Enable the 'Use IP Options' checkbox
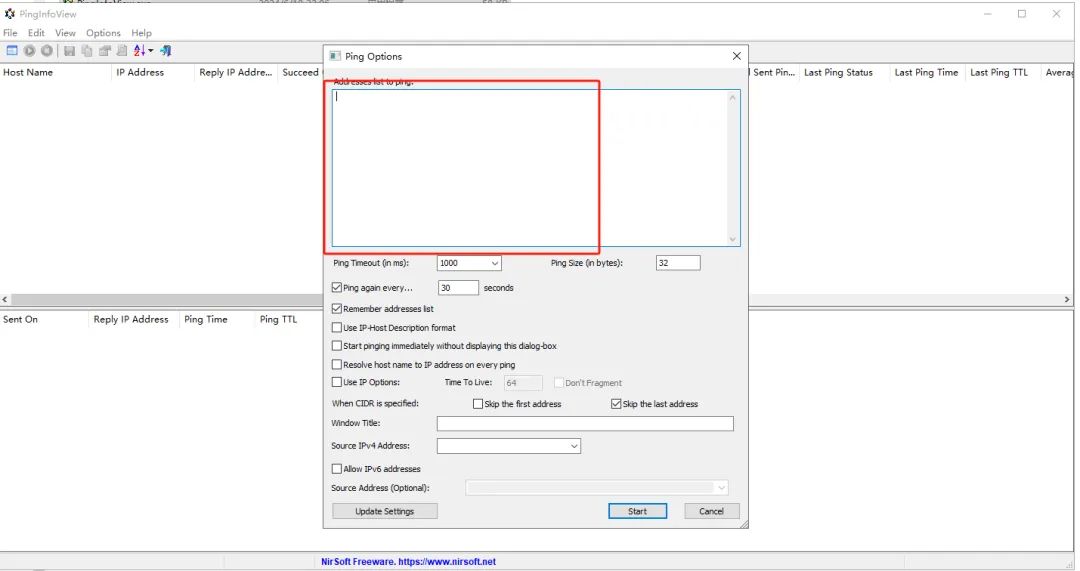The height and width of the screenshot is (571, 1080). 337,382
